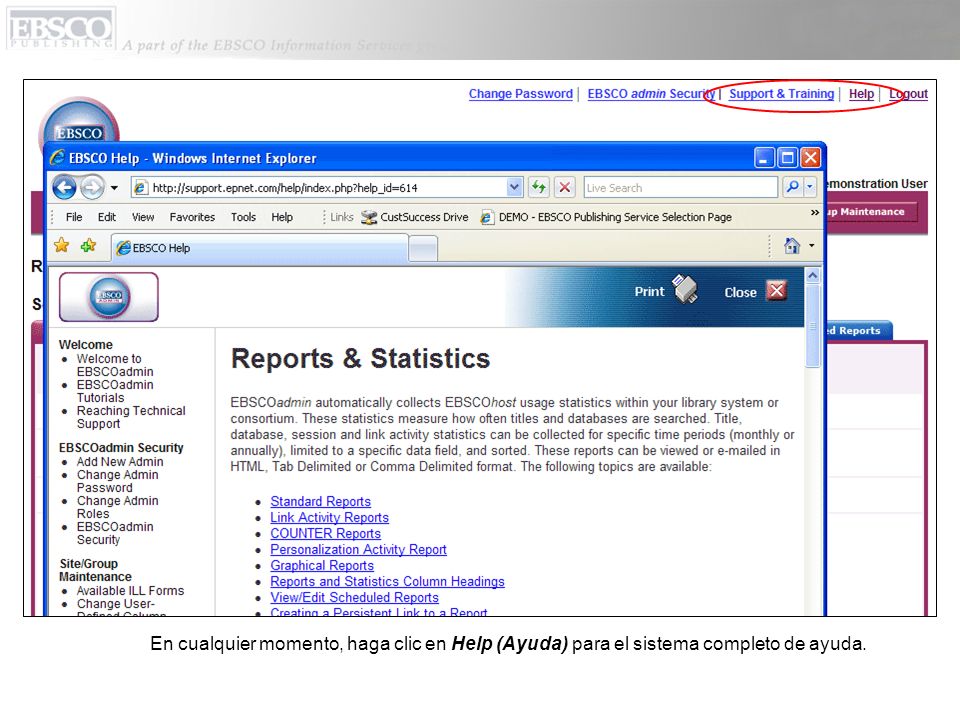
Task: Click Support & Training link in background page
Action: click(x=781, y=94)
